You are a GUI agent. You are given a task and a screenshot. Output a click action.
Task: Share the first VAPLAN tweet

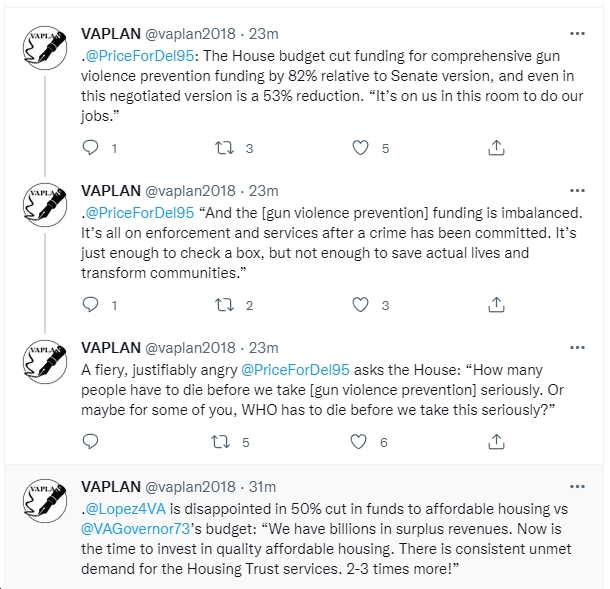tap(496, 148)
